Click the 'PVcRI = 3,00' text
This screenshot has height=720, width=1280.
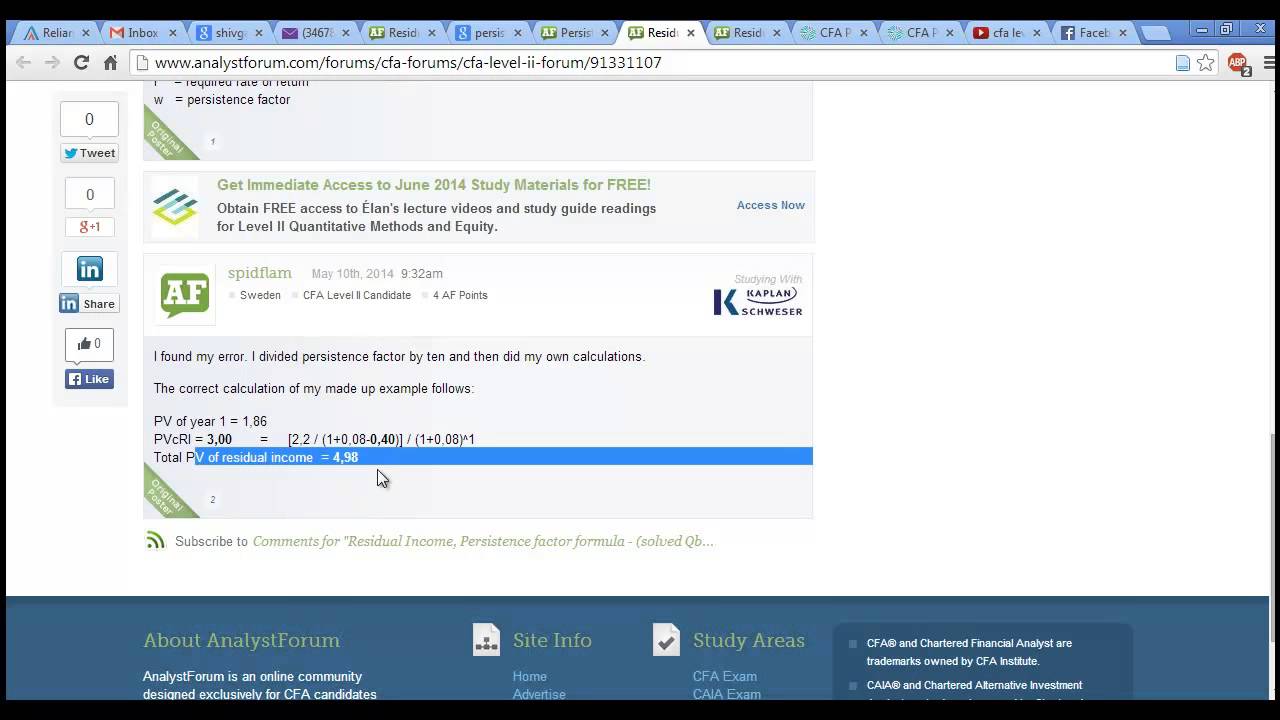pyautogui.click(x=193, y=440)
